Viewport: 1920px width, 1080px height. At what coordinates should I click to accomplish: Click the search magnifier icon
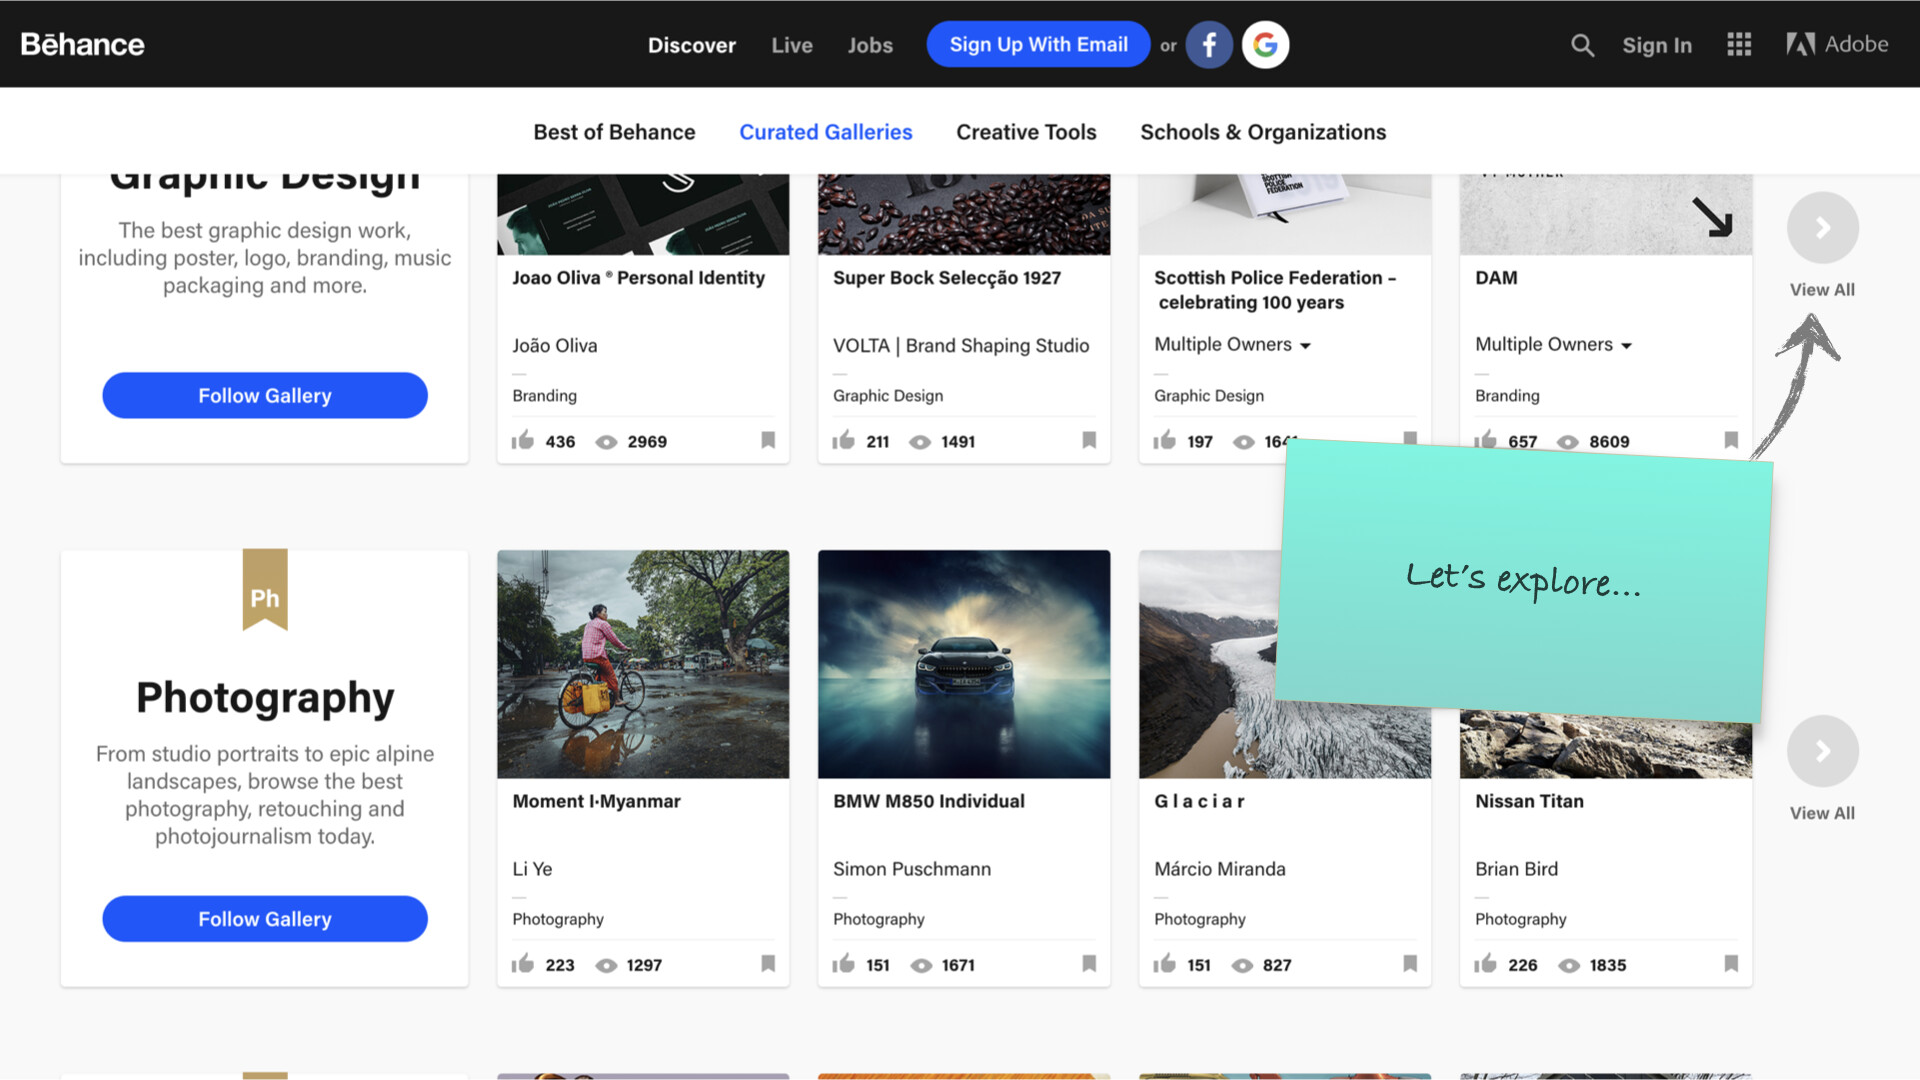1581,45
